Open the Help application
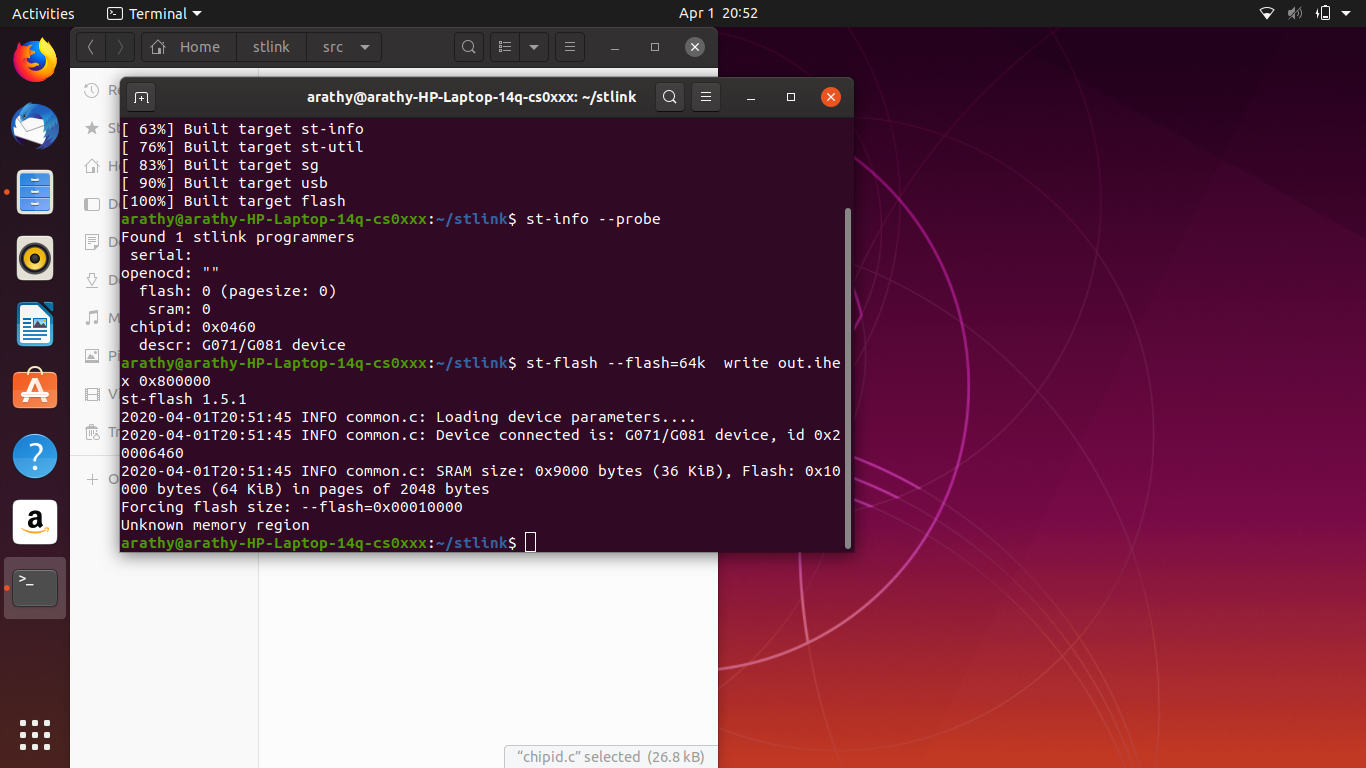The height and width of the screenshot is (768, 1366). click(34, 456)
